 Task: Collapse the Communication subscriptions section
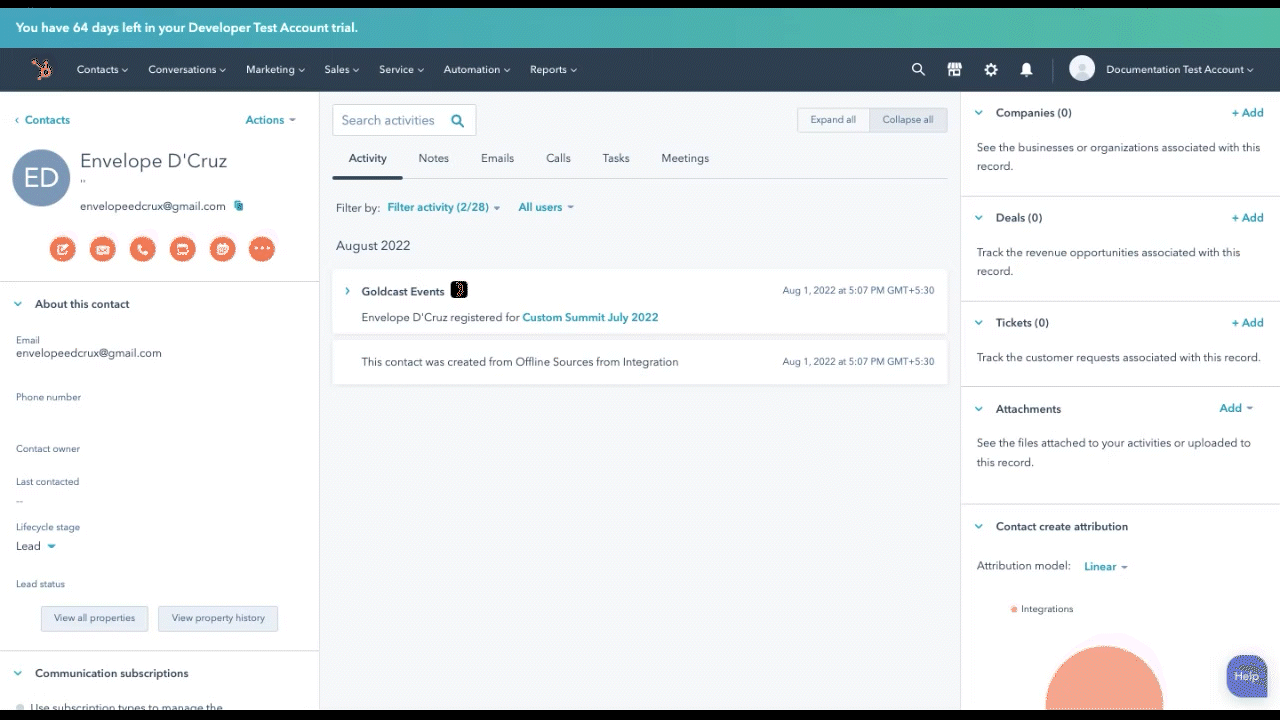click(18, 674)
